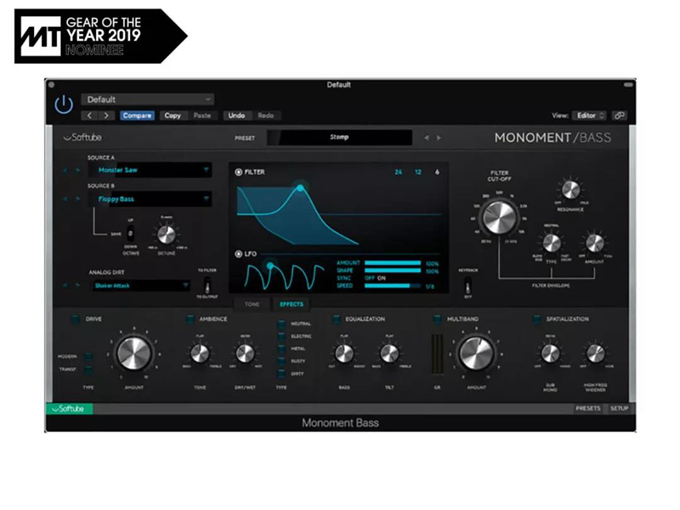The width and height of the screenshot is (680, 510).
Task: Click the Filter Envelope Type knob
Action: tap(551, 243)
